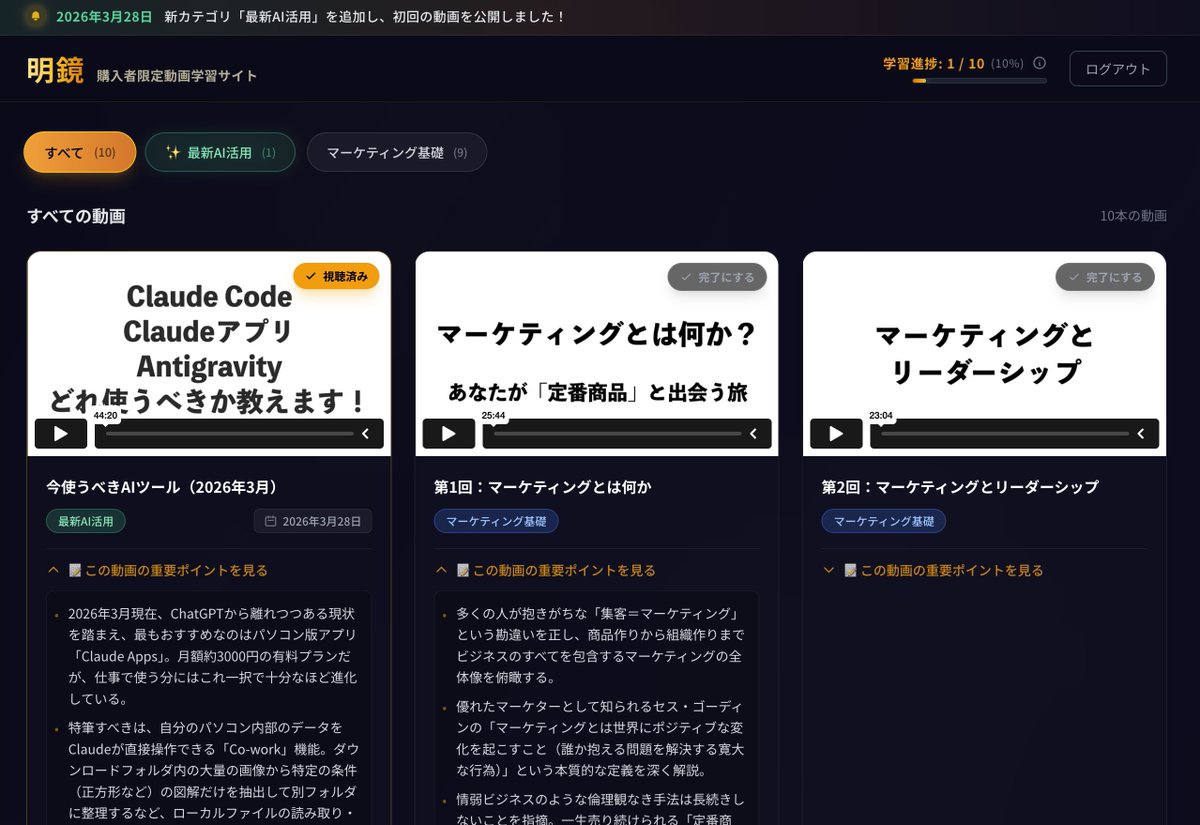The image size is (1200, 825).
Task: Click the learning progress info icon
Action: tap(1039, 63)
